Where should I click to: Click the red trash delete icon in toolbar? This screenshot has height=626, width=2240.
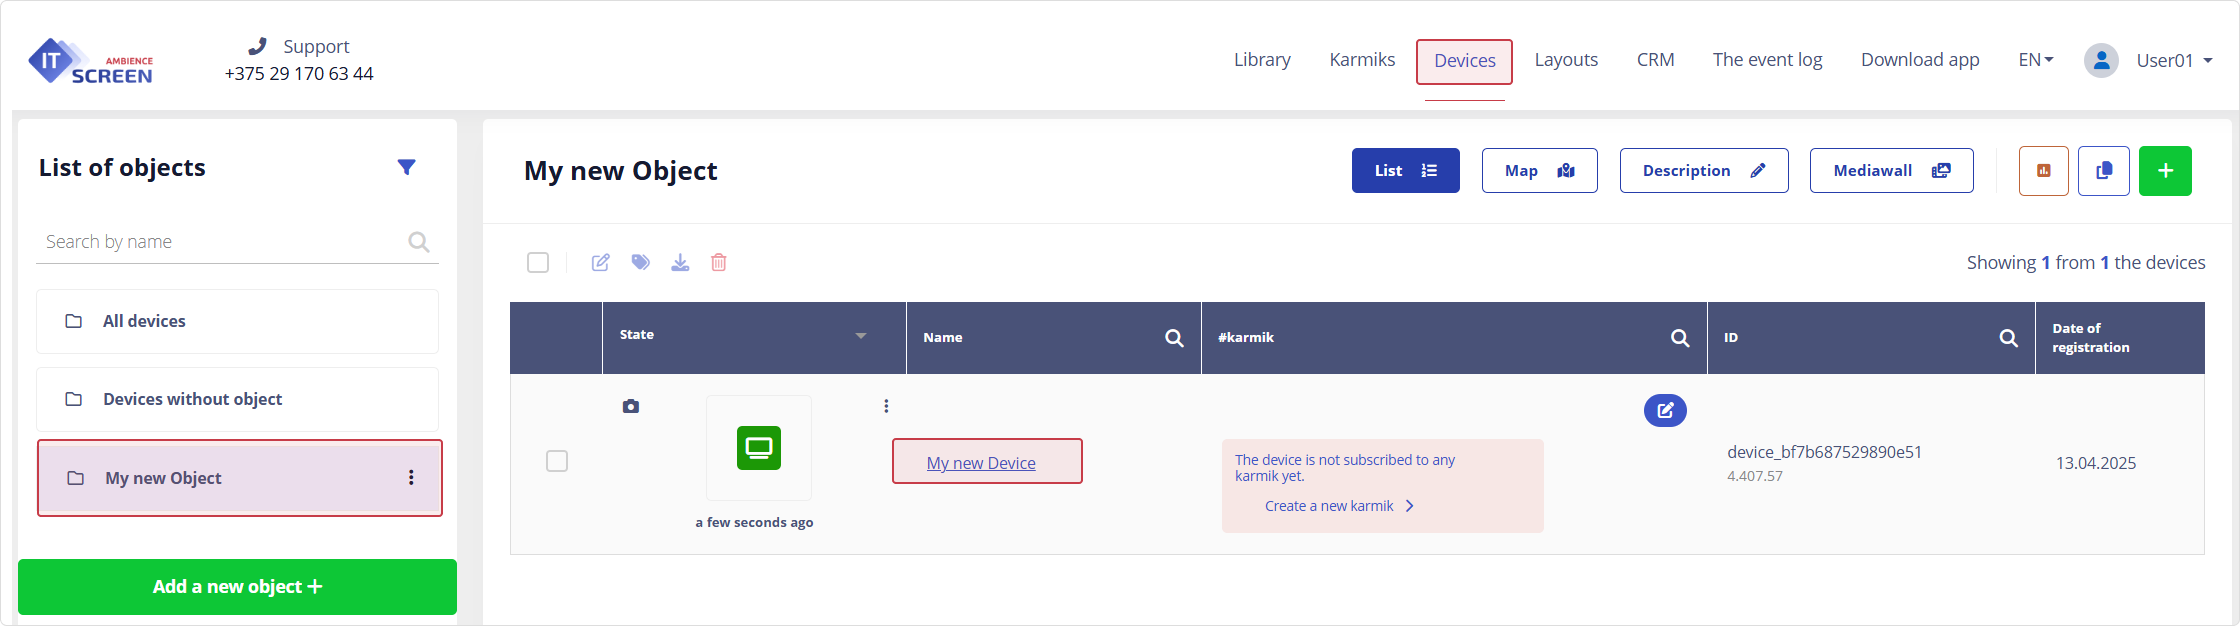(718, 263)
